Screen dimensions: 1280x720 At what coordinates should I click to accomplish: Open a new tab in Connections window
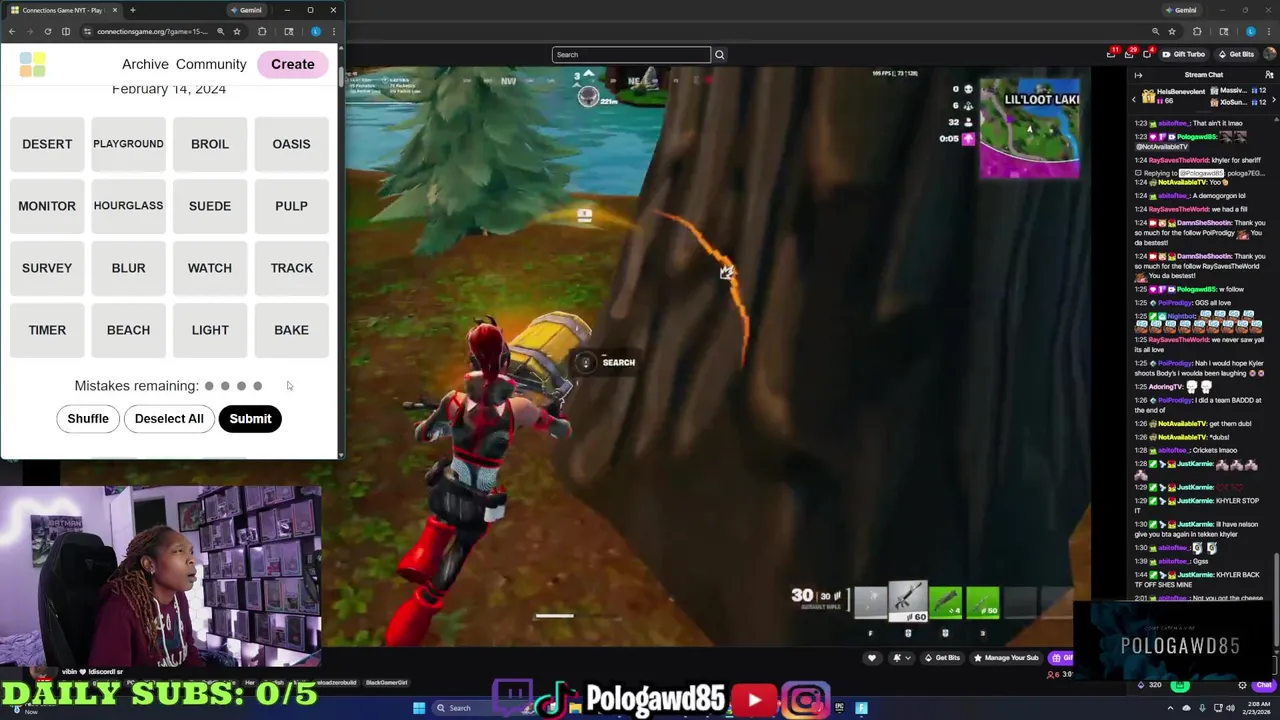(132, 10)
